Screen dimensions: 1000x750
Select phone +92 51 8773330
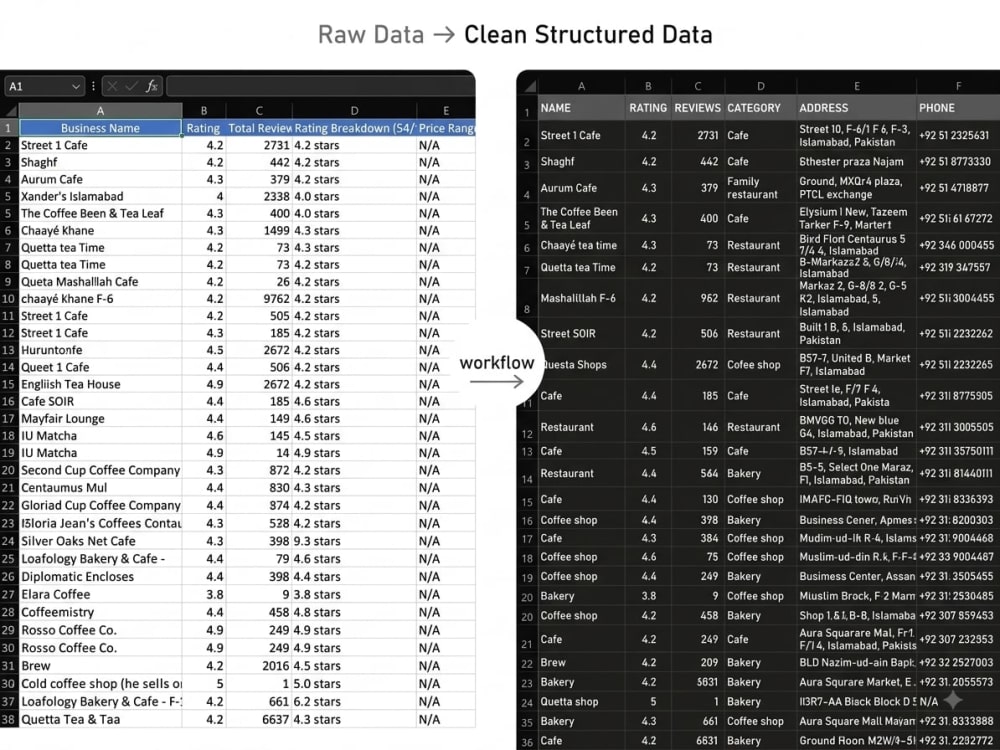click(x=958, y=162)
